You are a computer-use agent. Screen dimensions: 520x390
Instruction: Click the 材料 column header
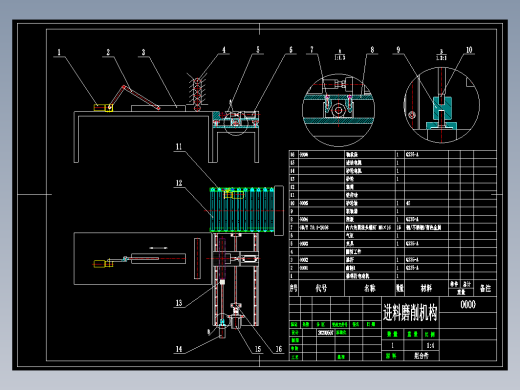[x=426, y=288]
